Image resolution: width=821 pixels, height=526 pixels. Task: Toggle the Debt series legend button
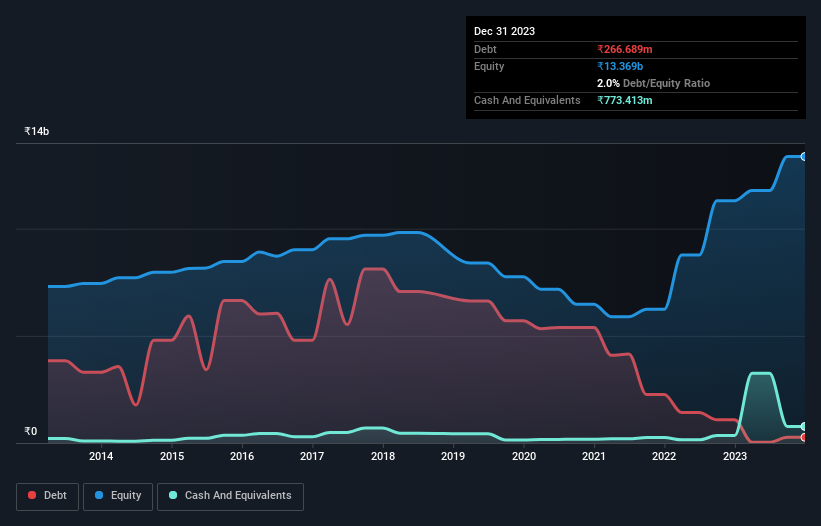tap(48, 496)
